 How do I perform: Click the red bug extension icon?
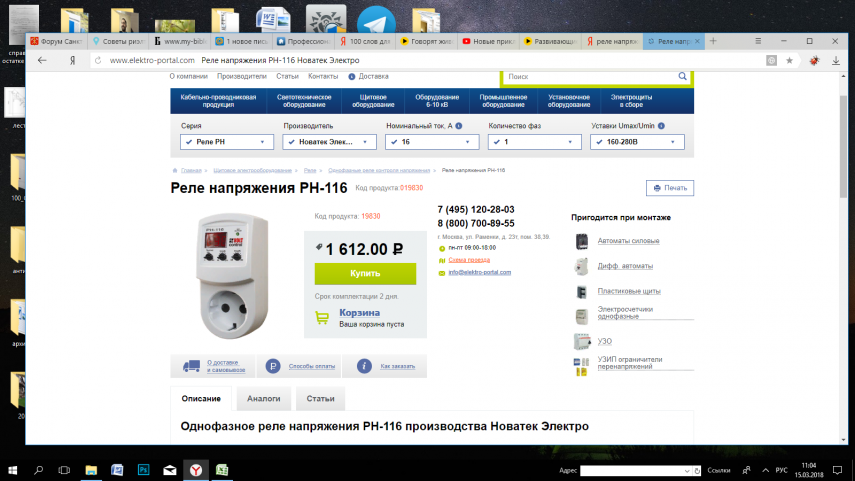[814, 61]
